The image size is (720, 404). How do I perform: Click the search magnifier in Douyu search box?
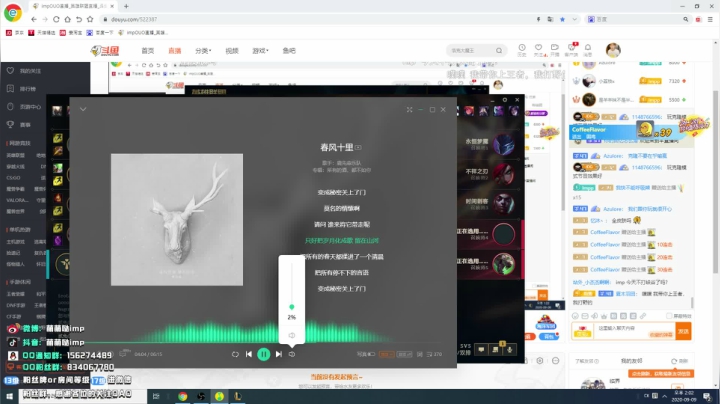(499, 50)
